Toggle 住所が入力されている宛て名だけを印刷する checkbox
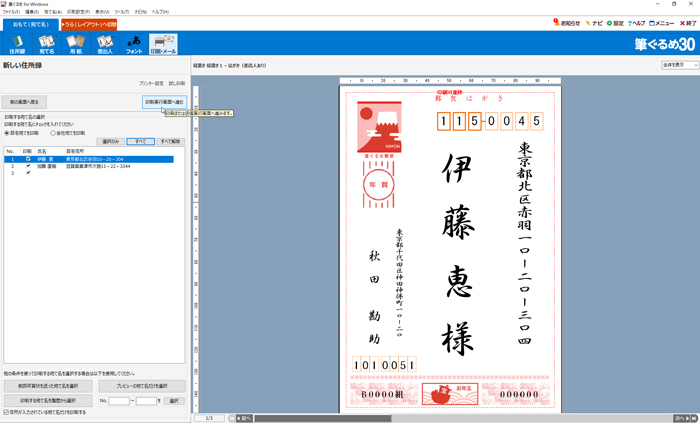Viewport: 700px width, 423px height. click(6, 411)
